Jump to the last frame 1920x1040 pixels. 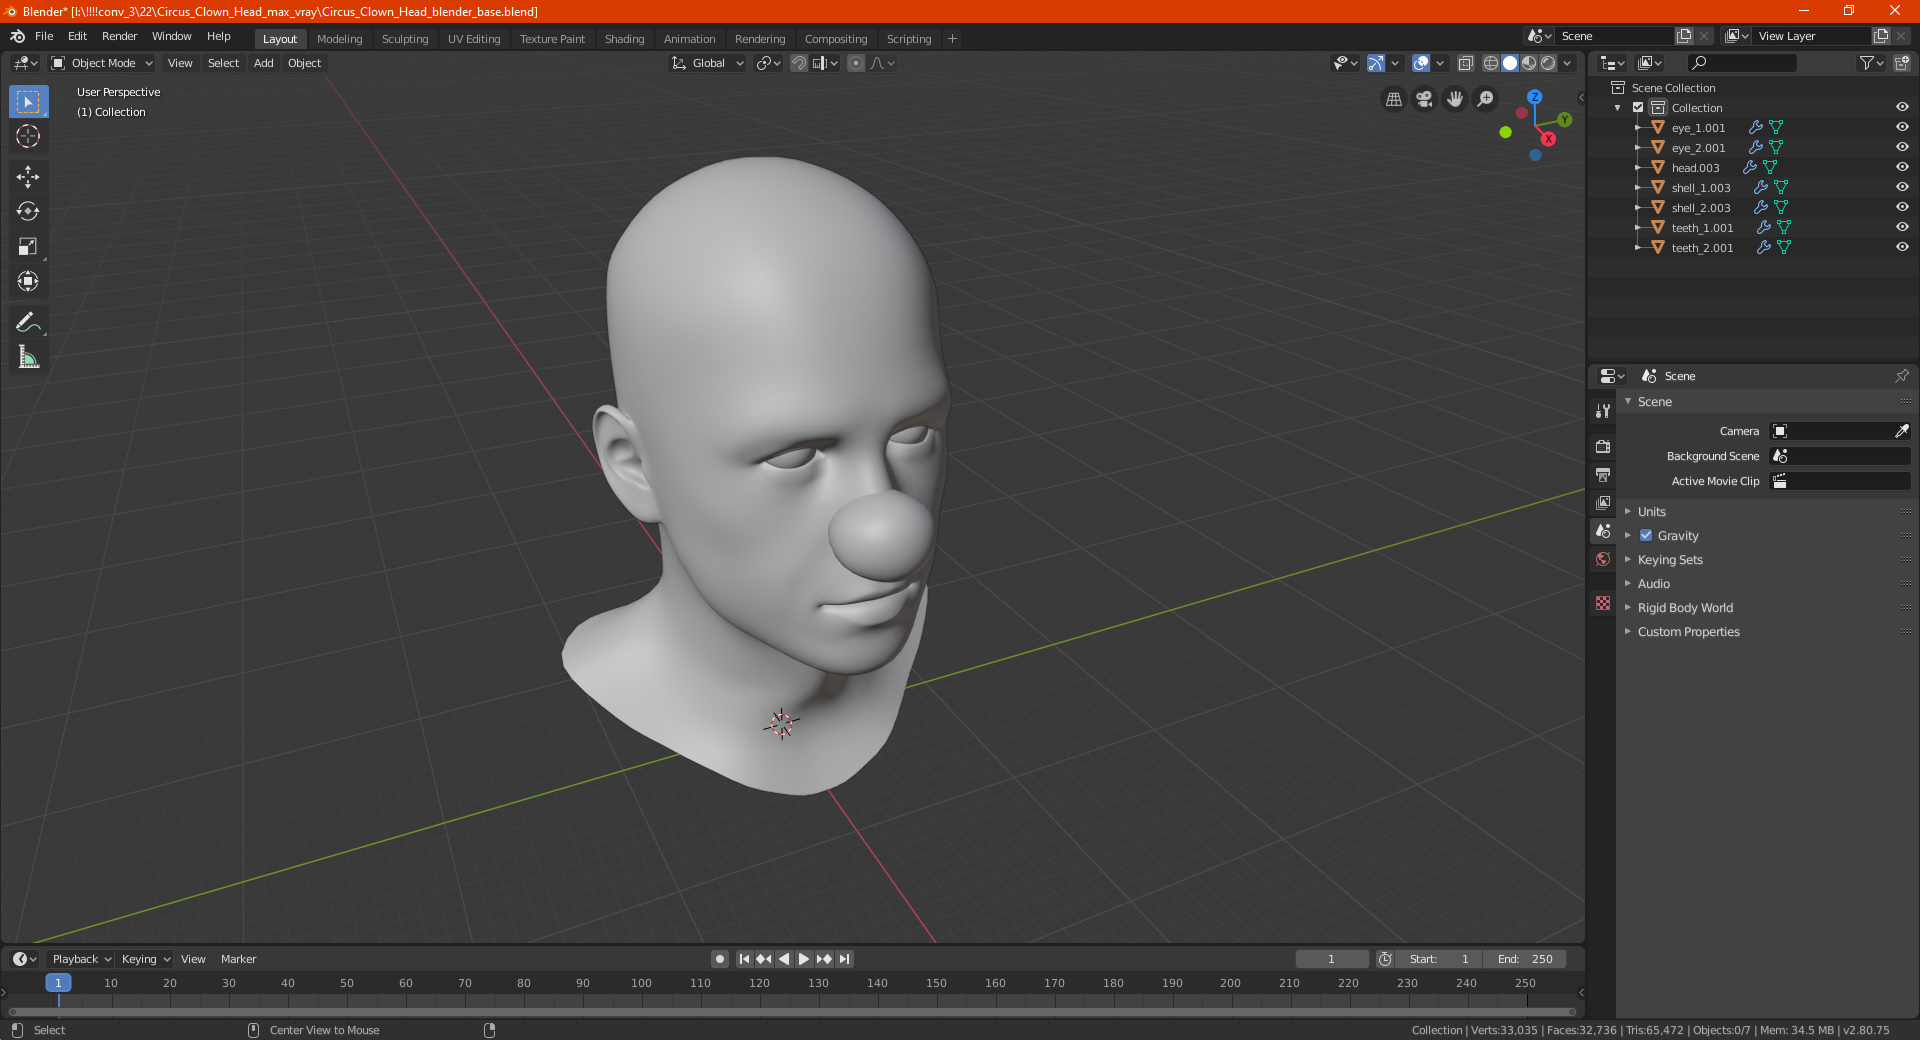click(x=845, y=959)
